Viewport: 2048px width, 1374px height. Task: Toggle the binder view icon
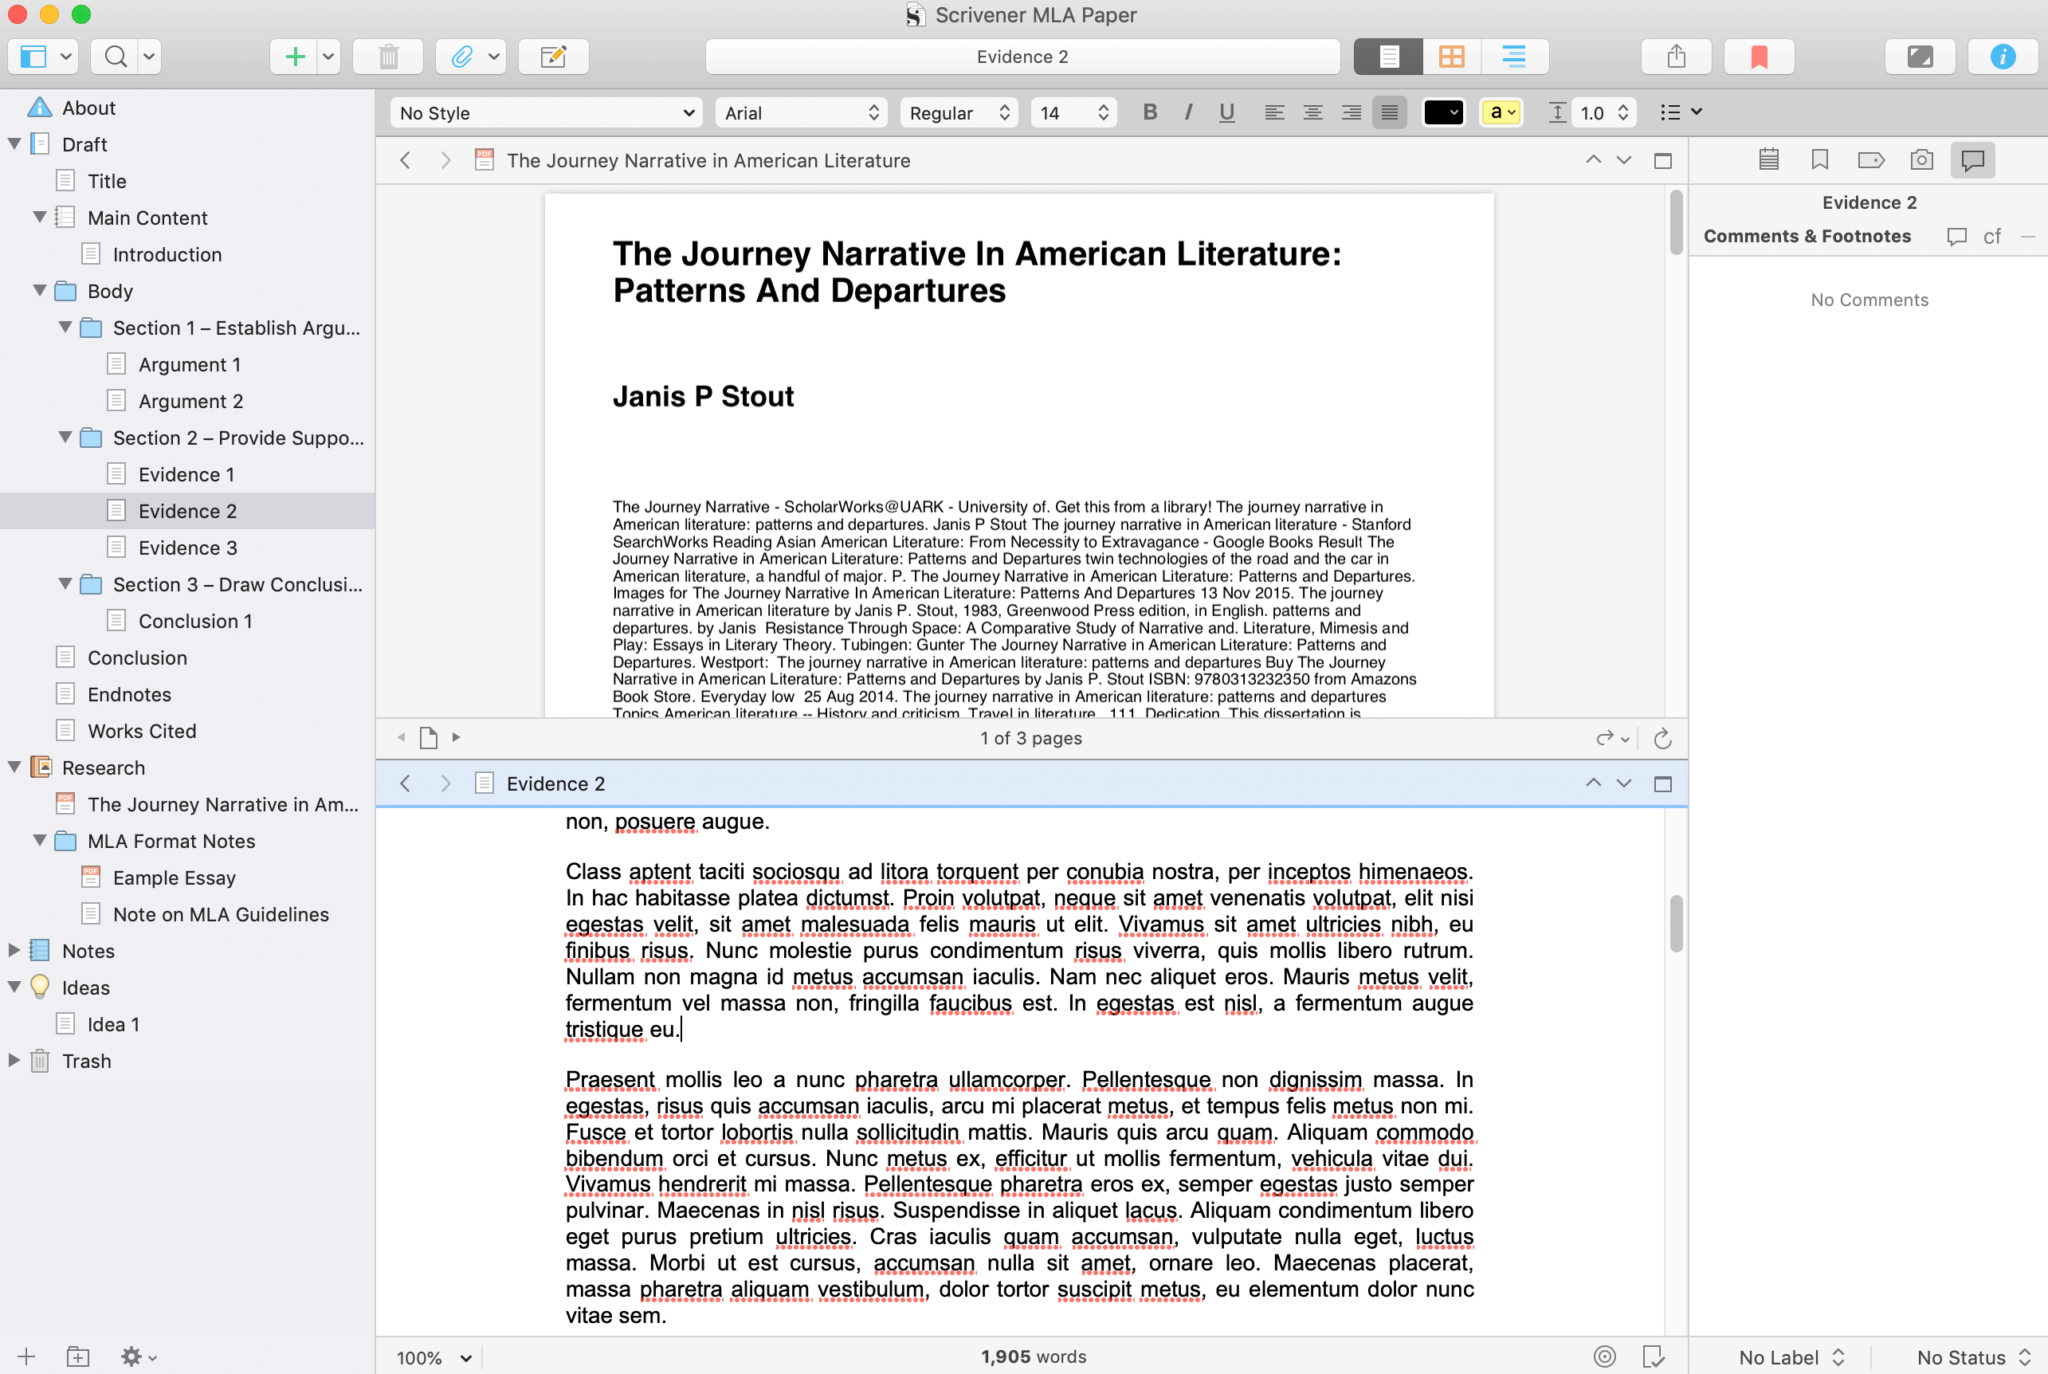click(x=34, y=56)
